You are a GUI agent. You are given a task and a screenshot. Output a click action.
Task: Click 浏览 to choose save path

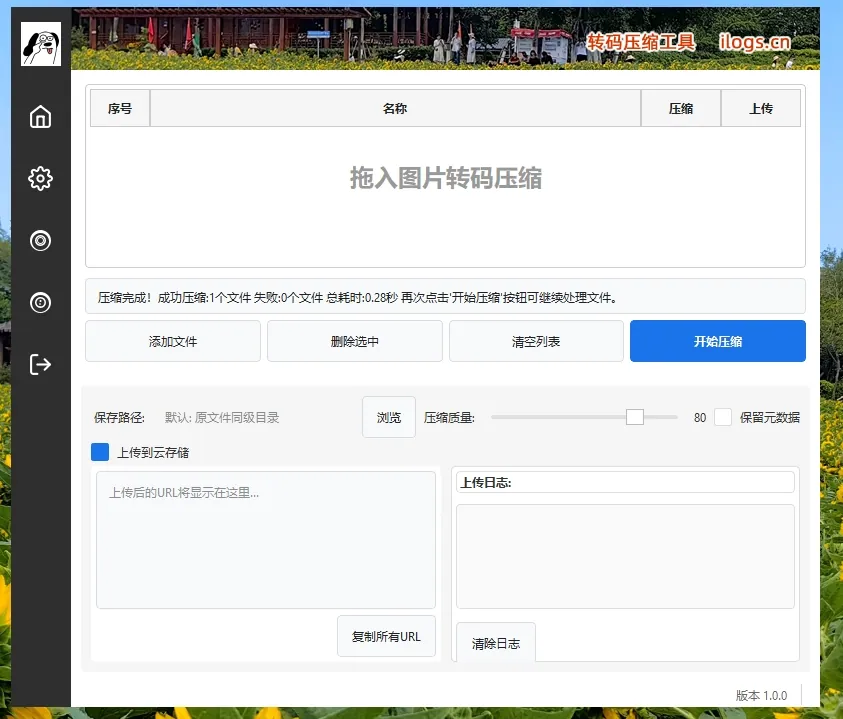point(389,417)
